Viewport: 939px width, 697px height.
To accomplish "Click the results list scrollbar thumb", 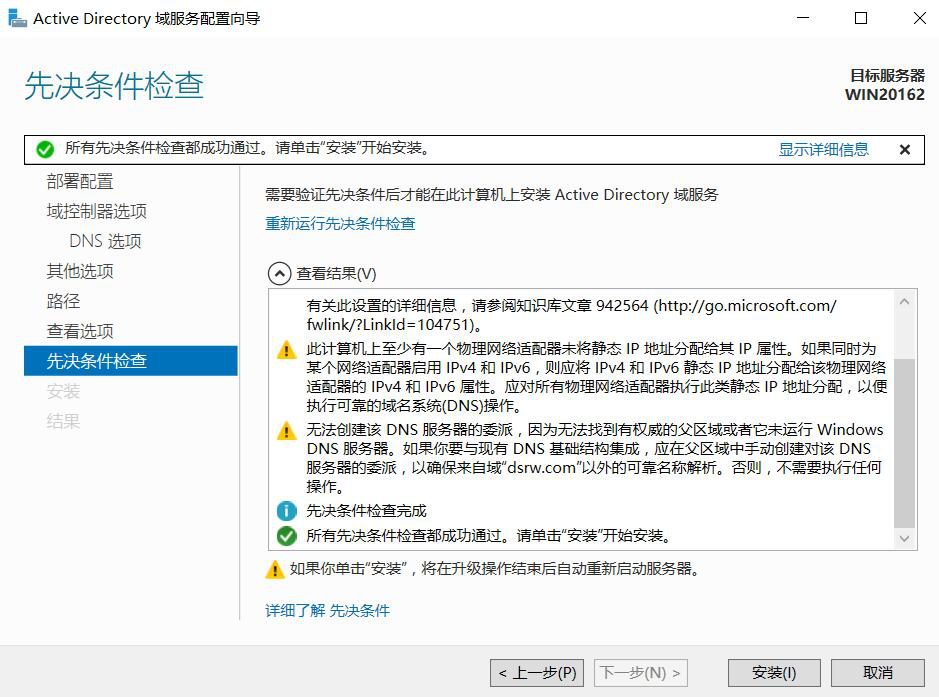I will 904,443.
